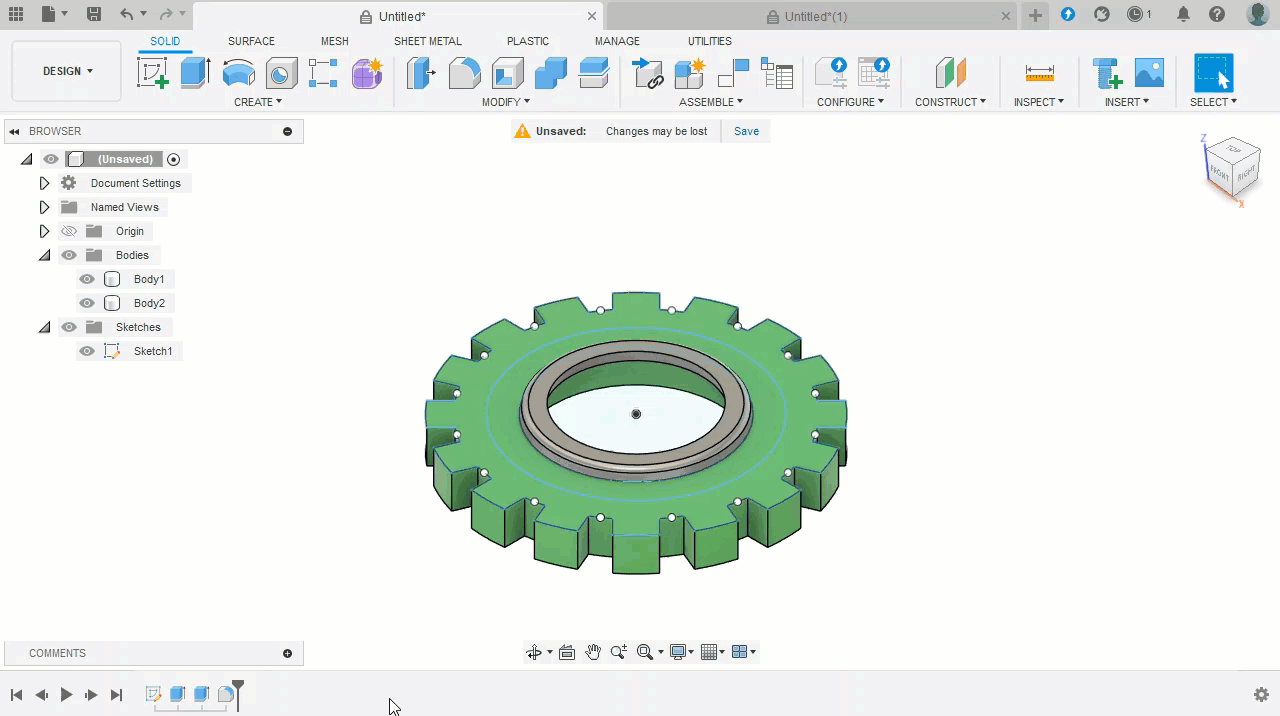This screenshot has height=716, width=1280.
Task: Click the Save link in warning bar
Action: click(746, 131)
